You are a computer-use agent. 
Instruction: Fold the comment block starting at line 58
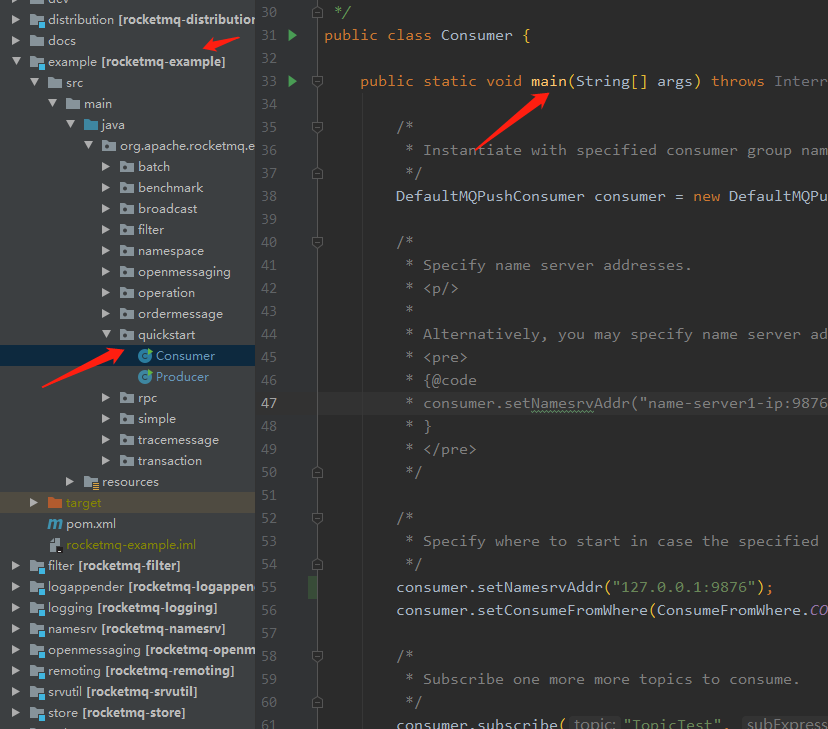point(317,656)
